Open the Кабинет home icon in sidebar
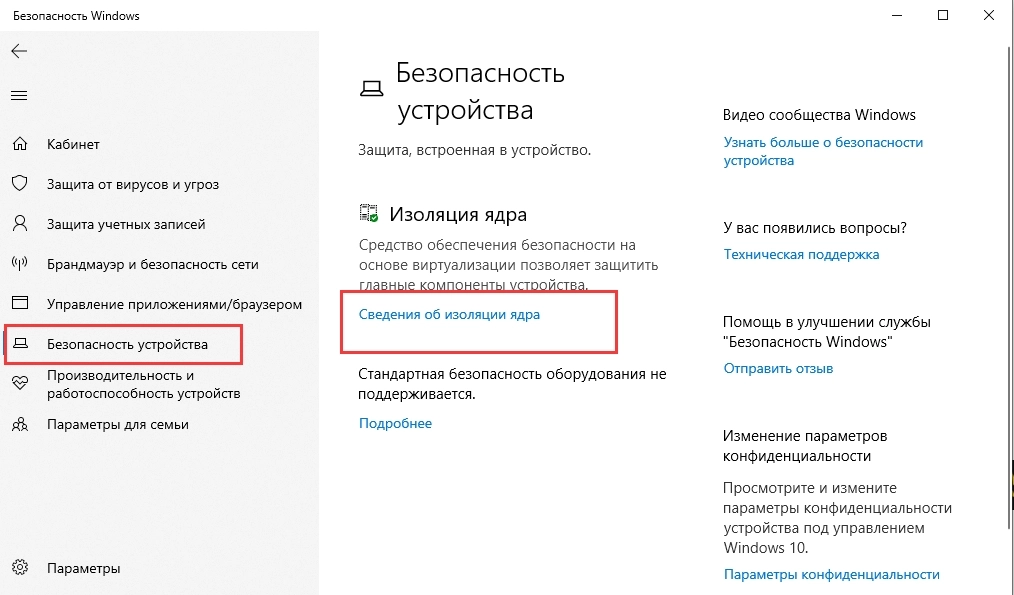The image size is (1014, 595). click(18, 143)
